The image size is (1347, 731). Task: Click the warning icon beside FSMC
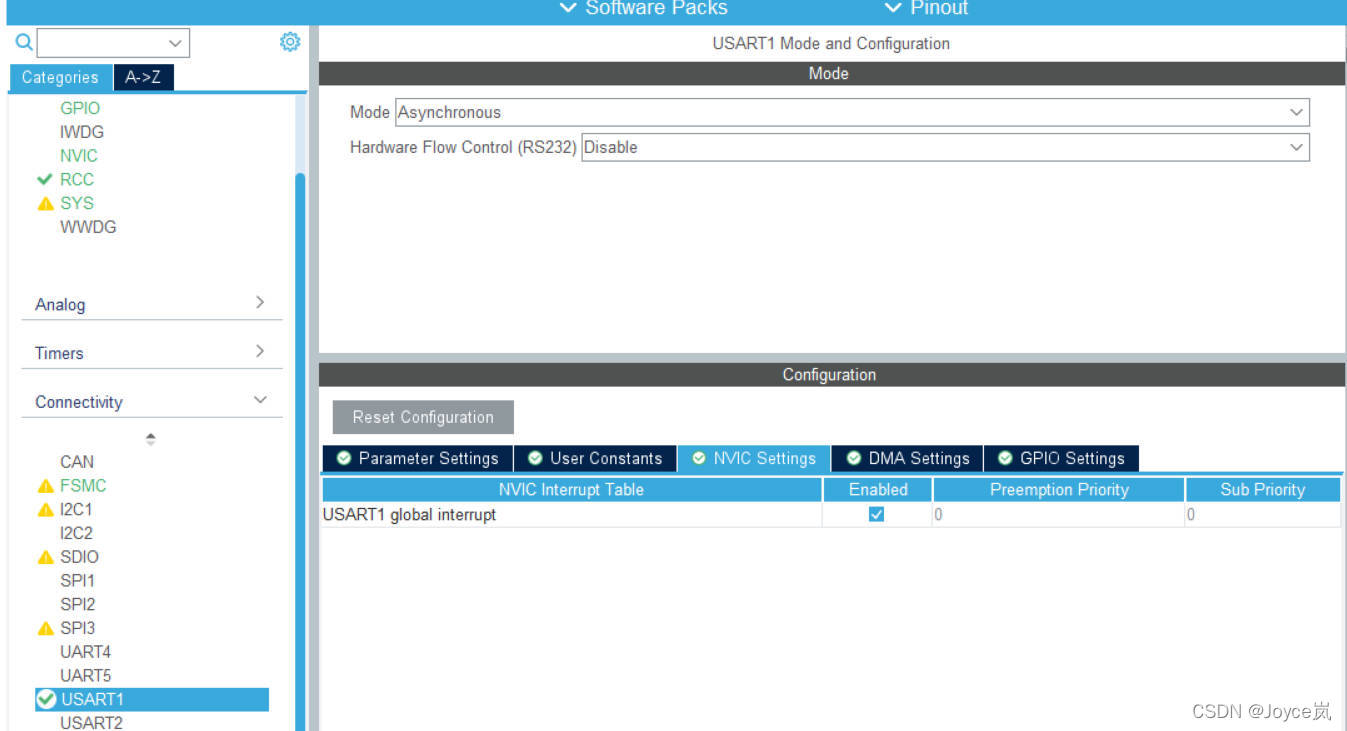(45, 486)
